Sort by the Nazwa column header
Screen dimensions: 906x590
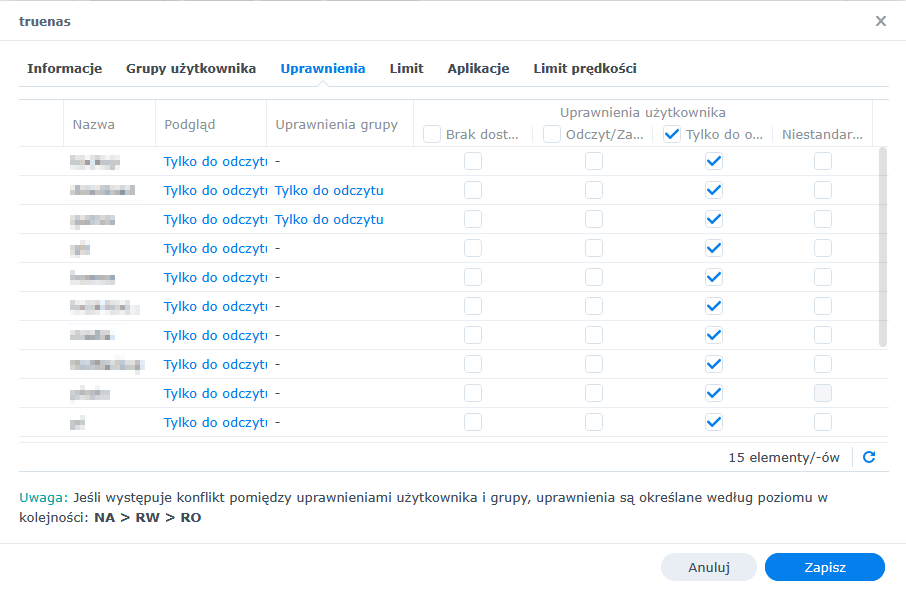[94, 125]
